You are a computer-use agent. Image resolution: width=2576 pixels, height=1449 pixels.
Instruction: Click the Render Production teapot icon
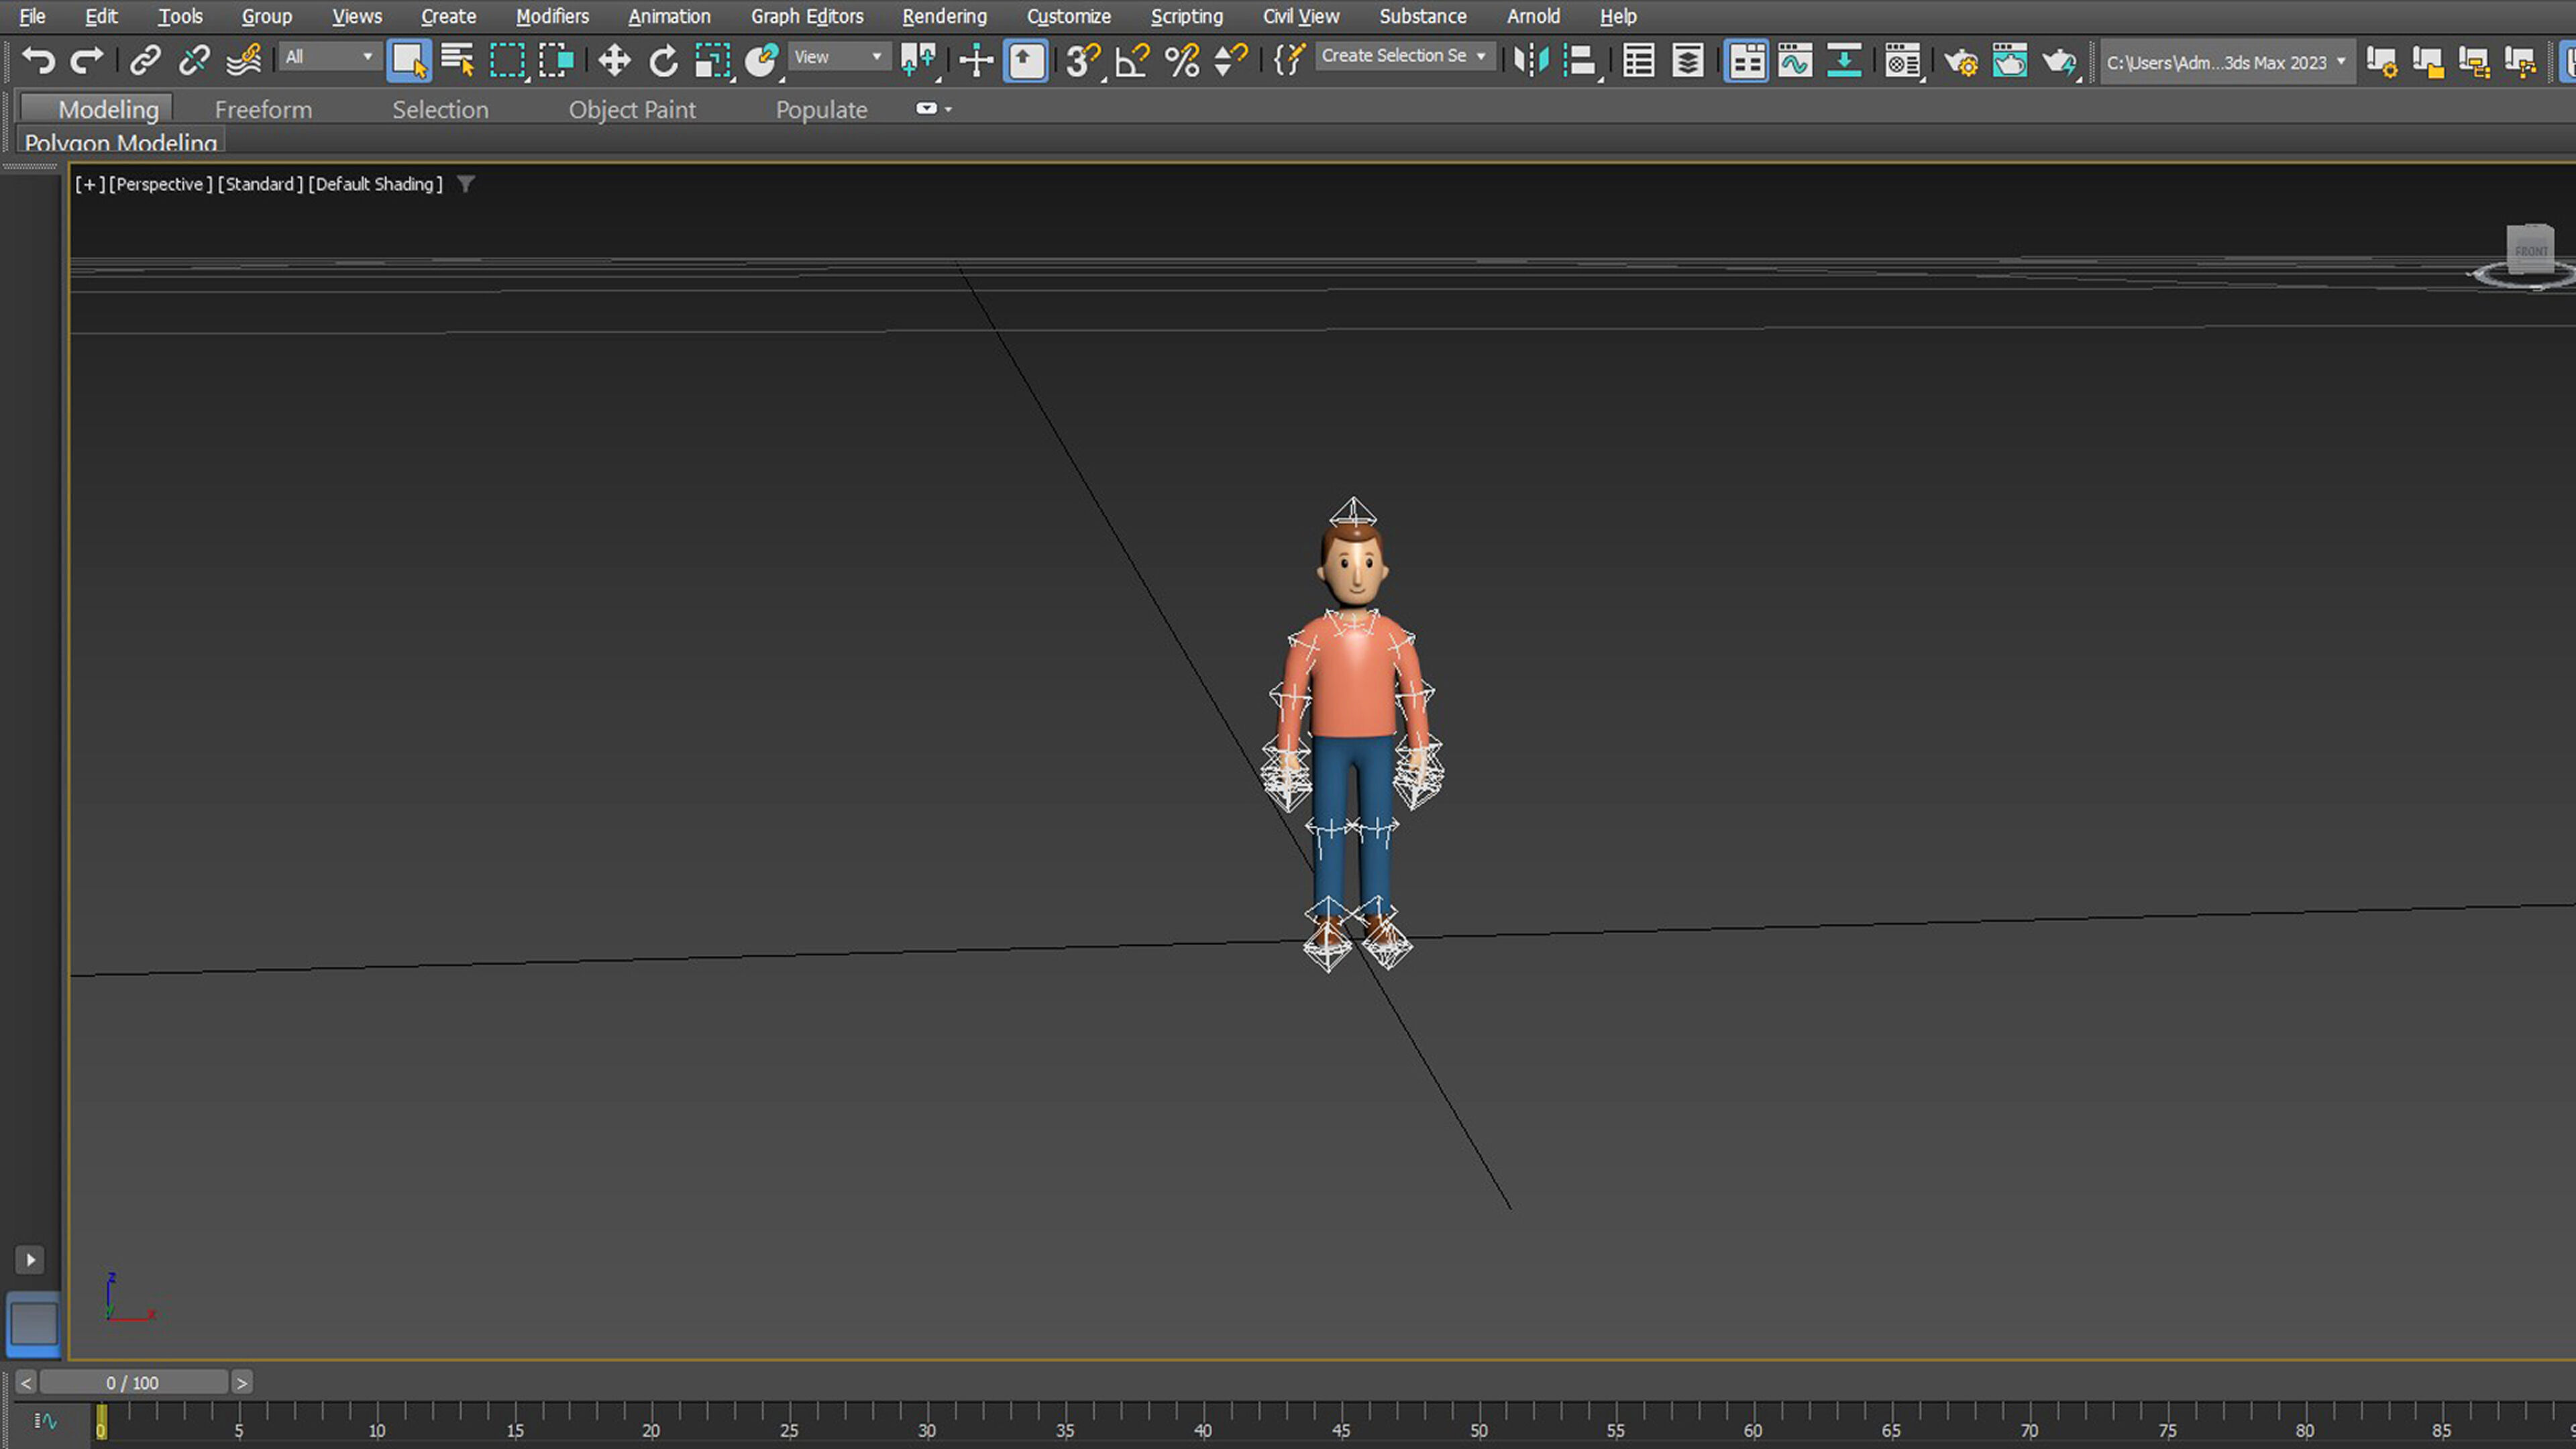(2060, 63)
